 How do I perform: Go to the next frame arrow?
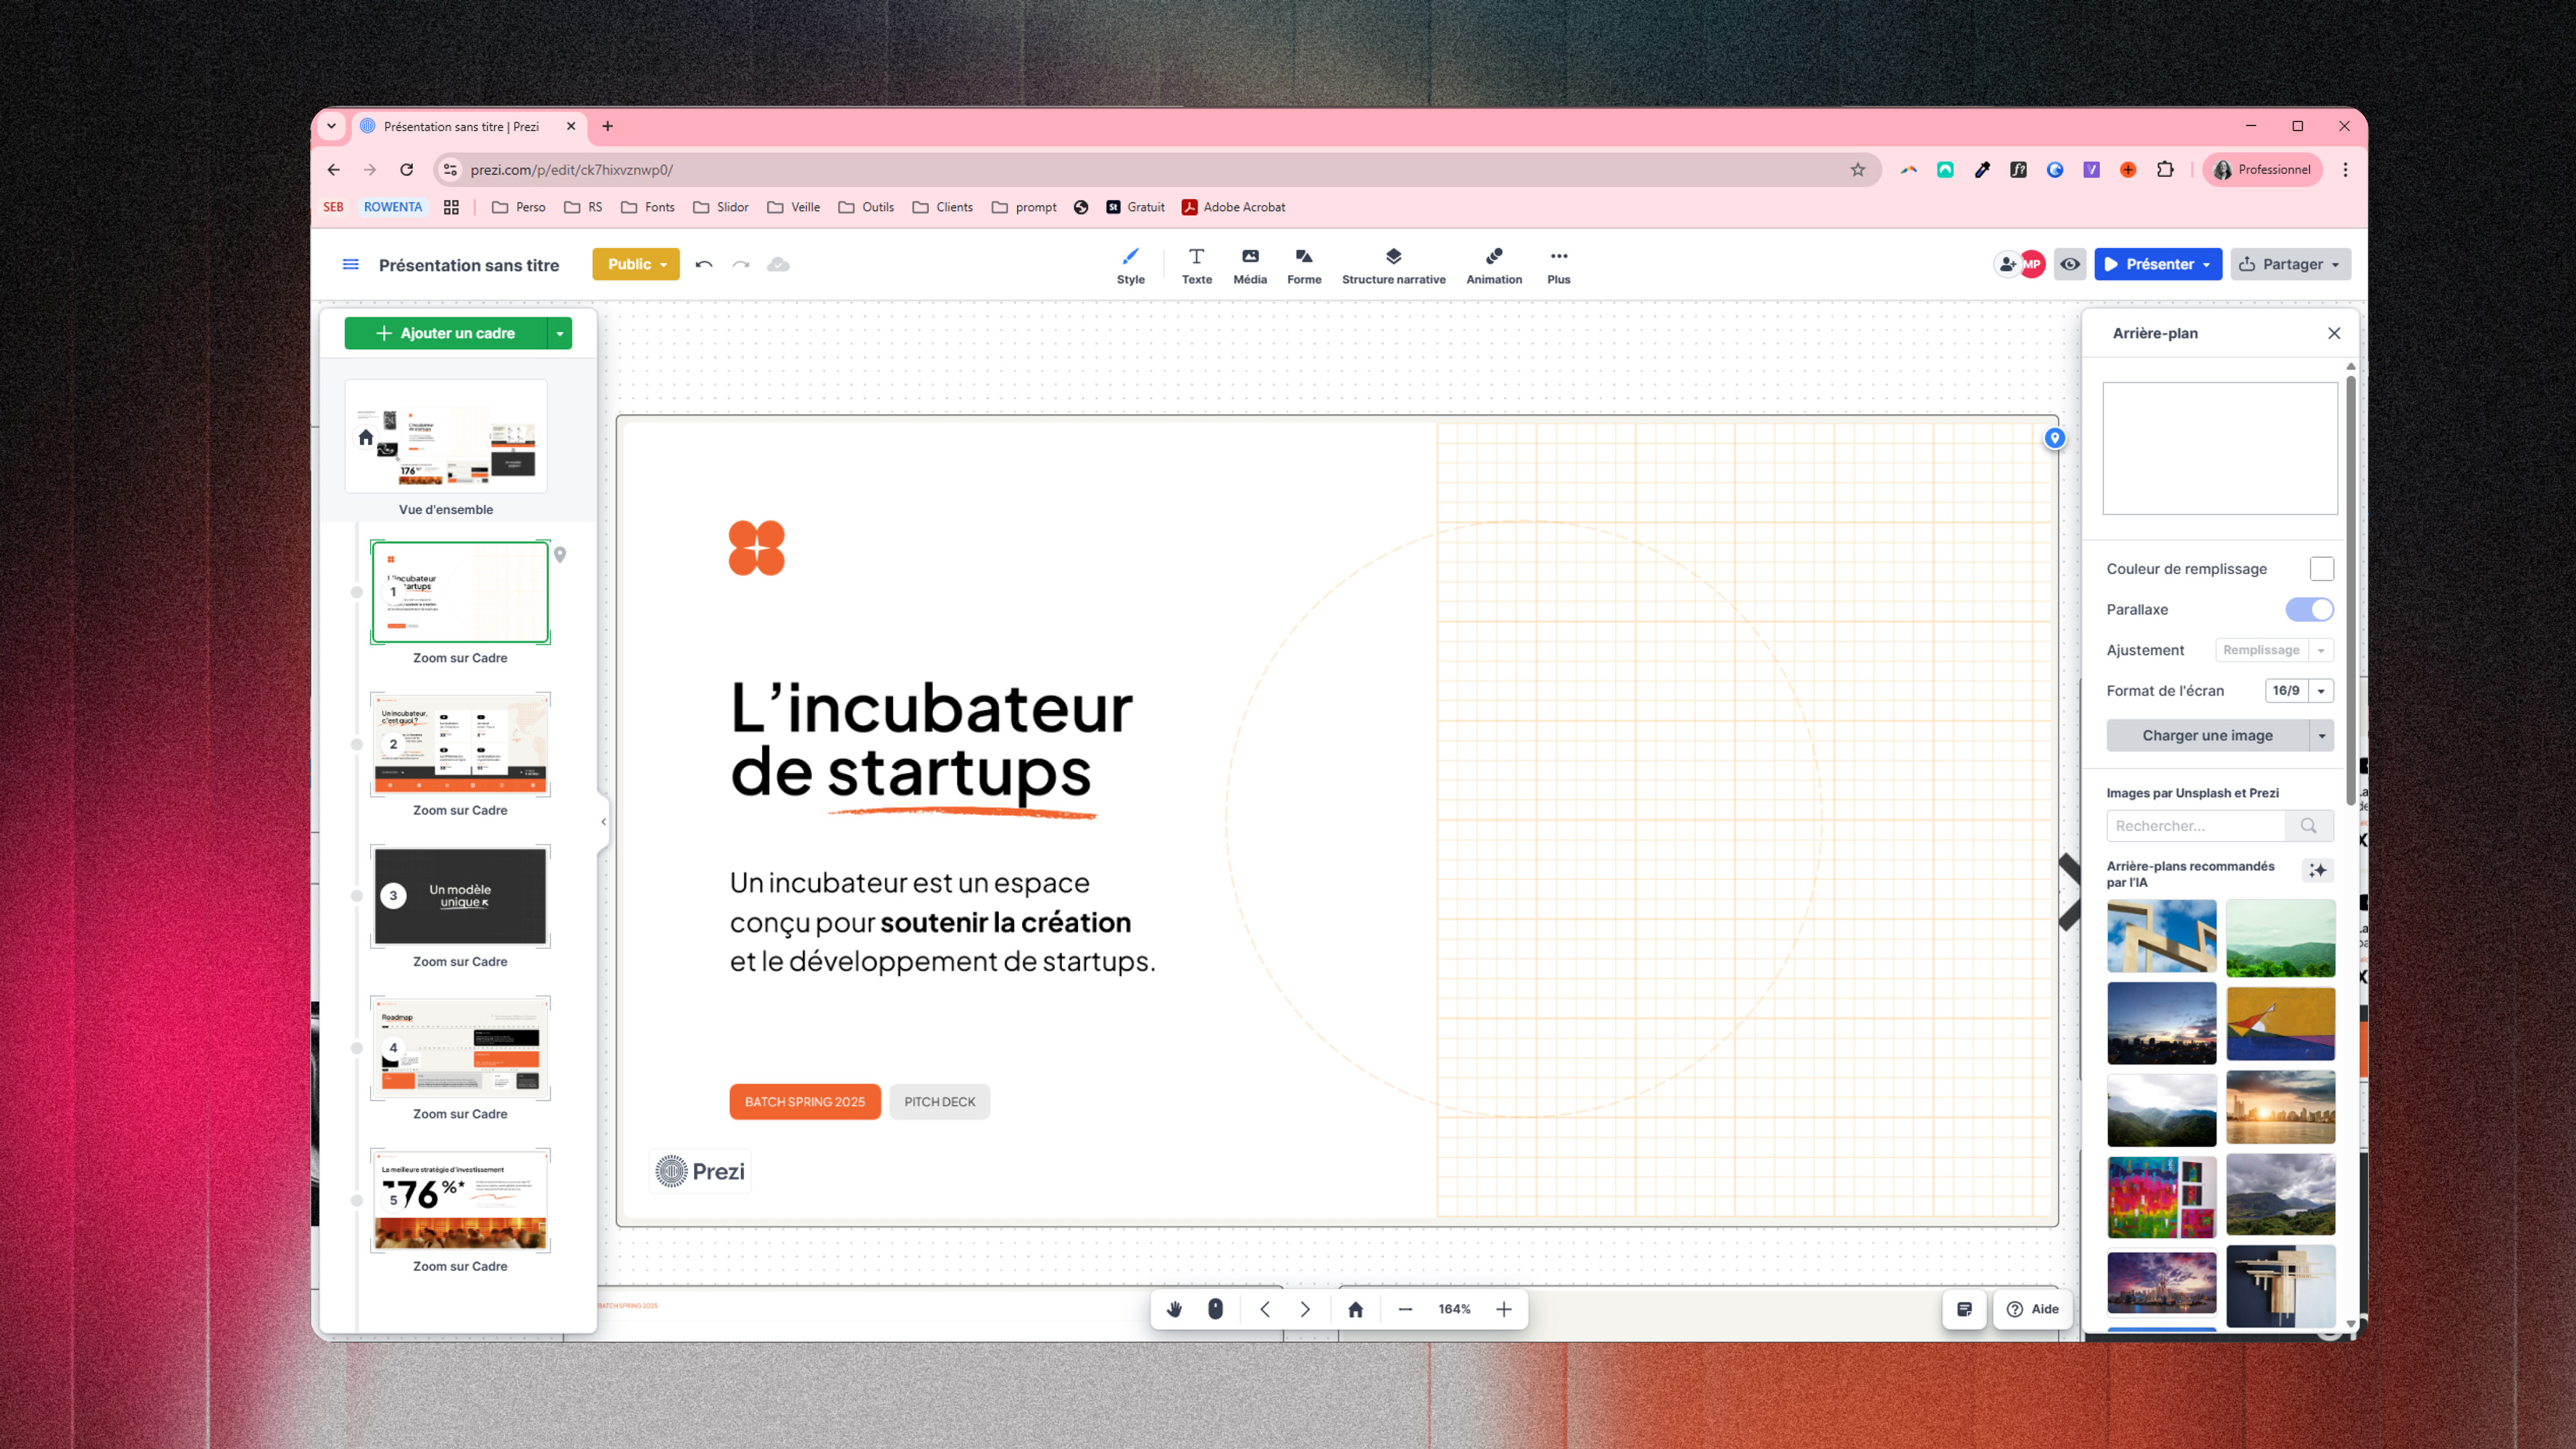1305,1309
